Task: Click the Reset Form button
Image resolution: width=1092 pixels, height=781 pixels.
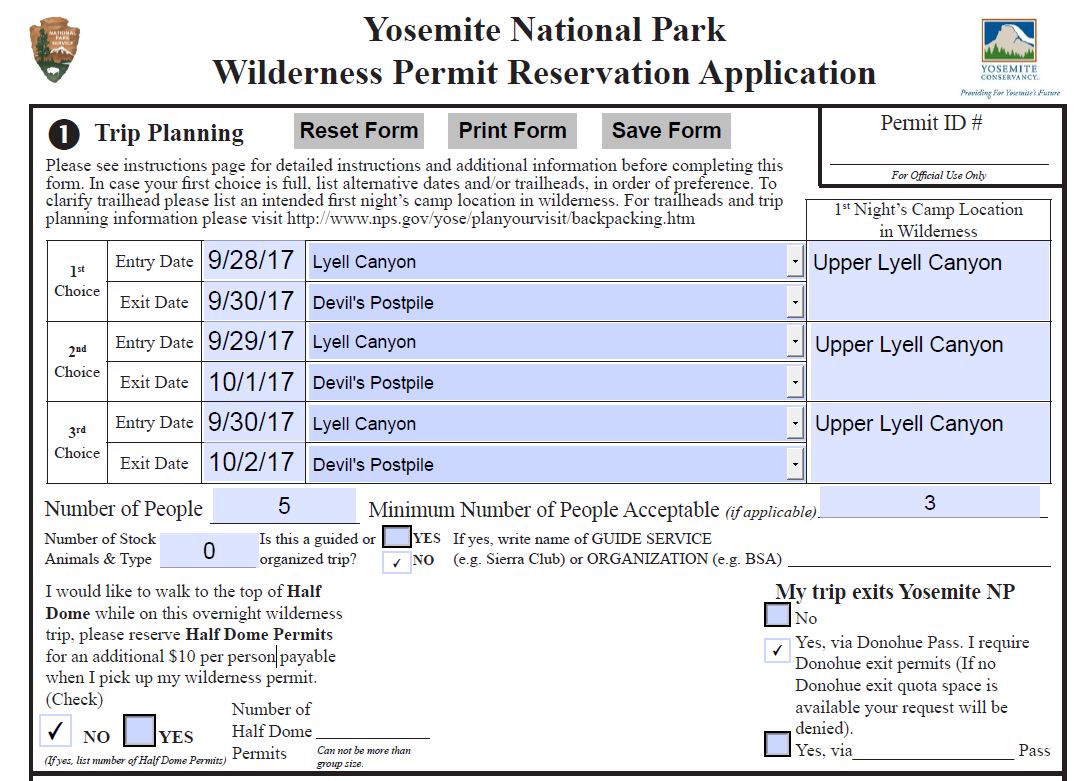Action: pos(359,131)
